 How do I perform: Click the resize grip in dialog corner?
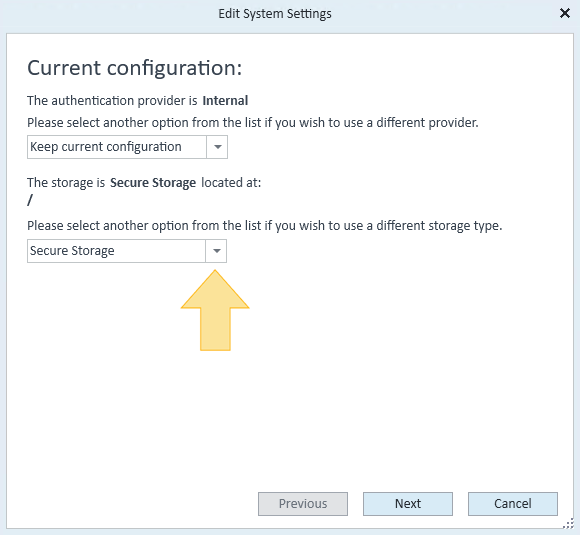click(569, 524)
